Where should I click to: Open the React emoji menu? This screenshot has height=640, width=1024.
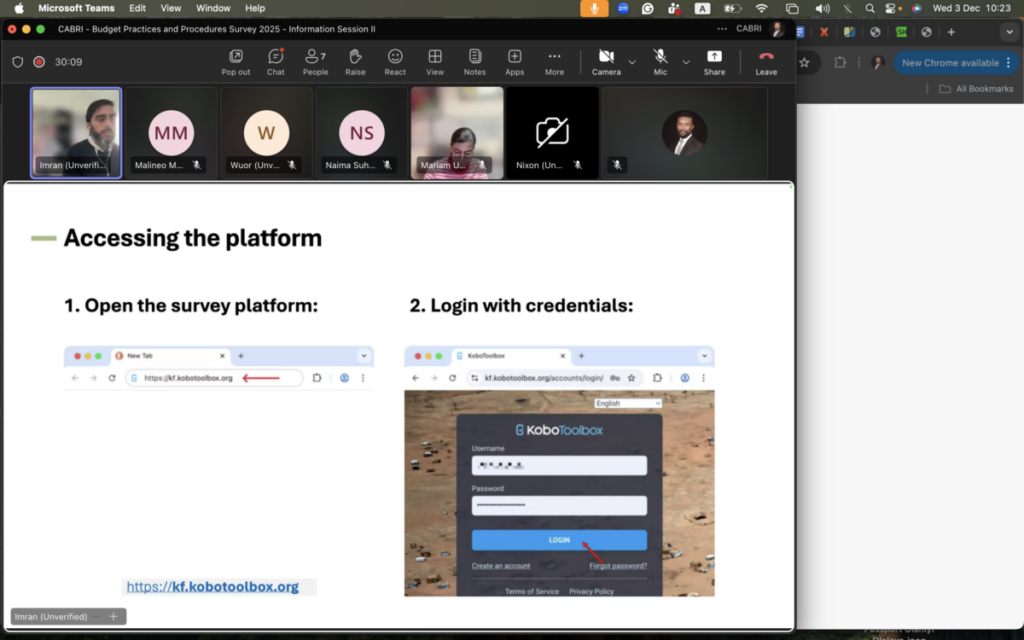pos(395,62)
